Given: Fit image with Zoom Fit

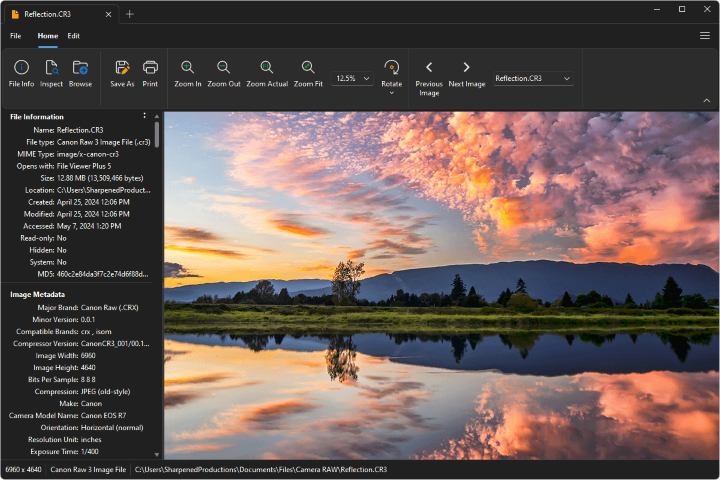Looking at the screenshot, I should pyautogui.click(x=308, y=68).
